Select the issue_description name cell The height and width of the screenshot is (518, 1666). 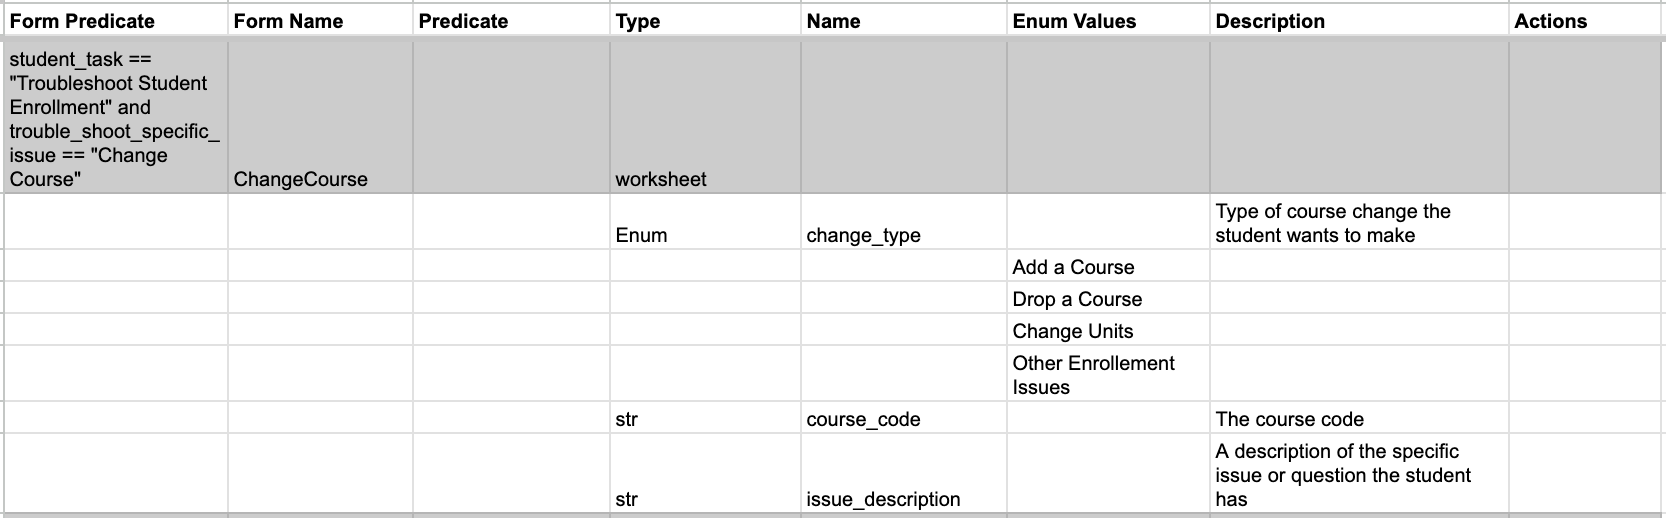883,499
